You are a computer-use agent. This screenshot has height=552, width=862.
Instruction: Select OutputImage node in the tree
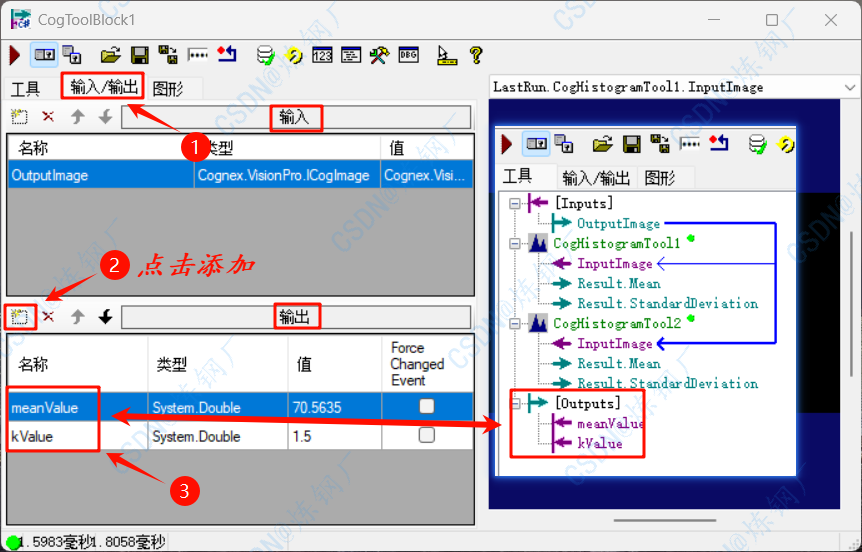pos(618,223)
